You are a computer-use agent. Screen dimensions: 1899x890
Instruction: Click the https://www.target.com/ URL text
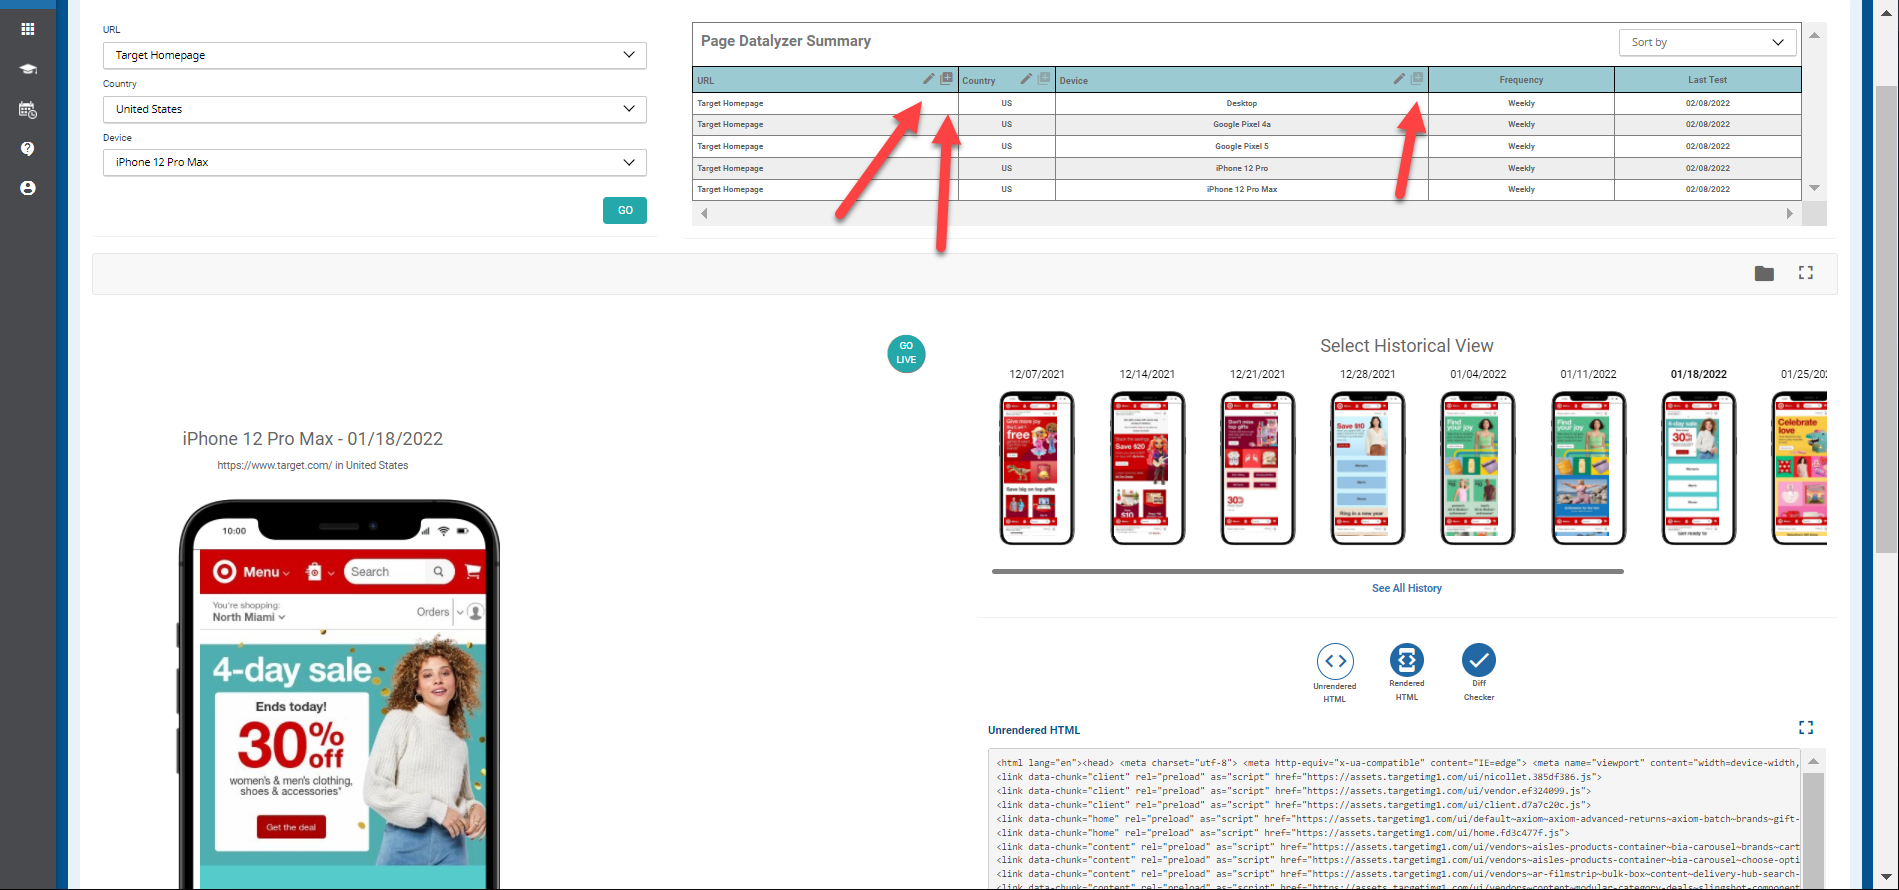tap(275, 465)
